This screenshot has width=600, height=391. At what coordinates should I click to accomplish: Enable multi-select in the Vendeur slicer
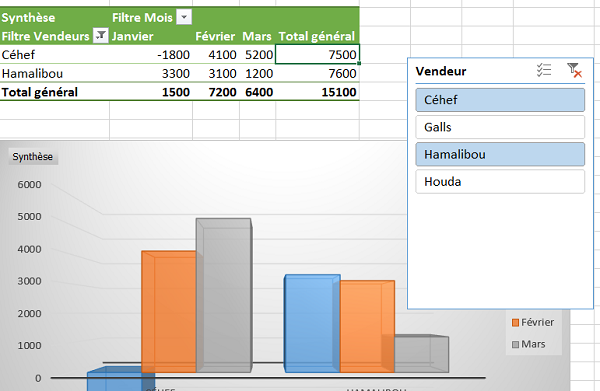coord(544,70)
